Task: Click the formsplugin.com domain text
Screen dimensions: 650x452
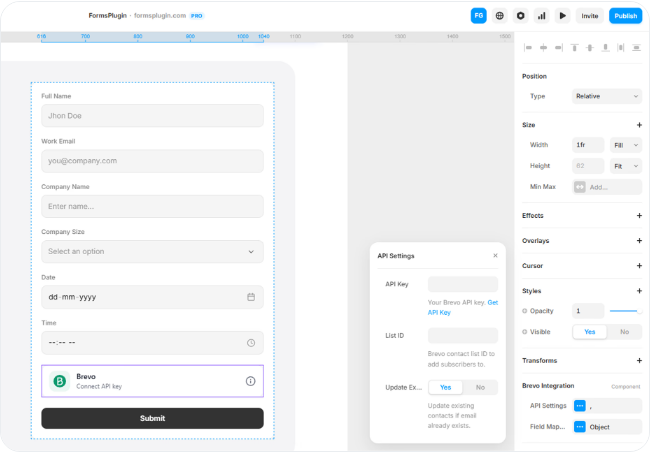Action: tap(160, 16)
